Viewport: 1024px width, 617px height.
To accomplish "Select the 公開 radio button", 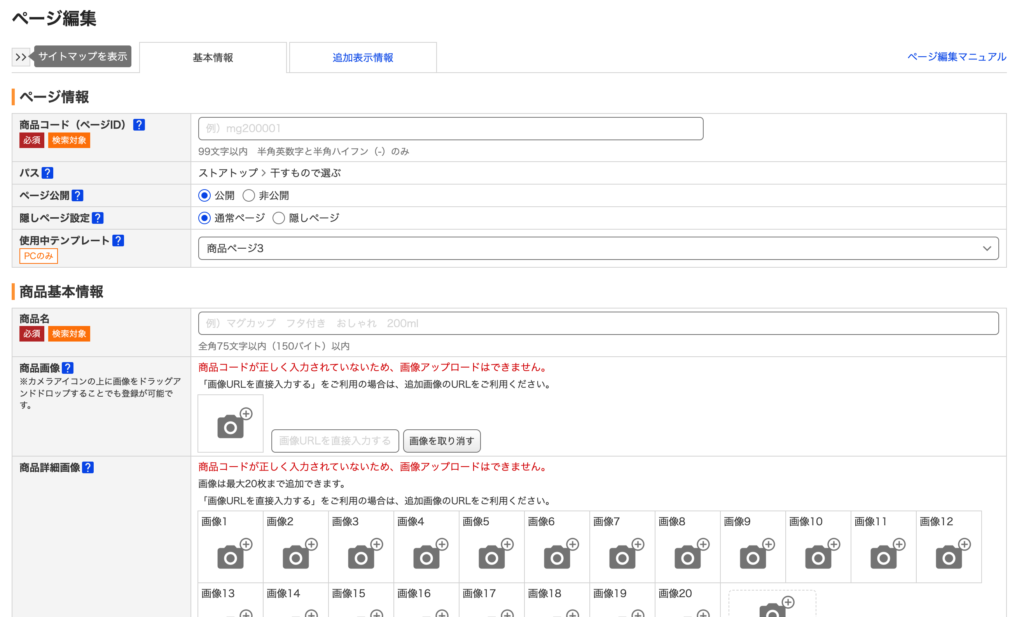I will 204,195.
